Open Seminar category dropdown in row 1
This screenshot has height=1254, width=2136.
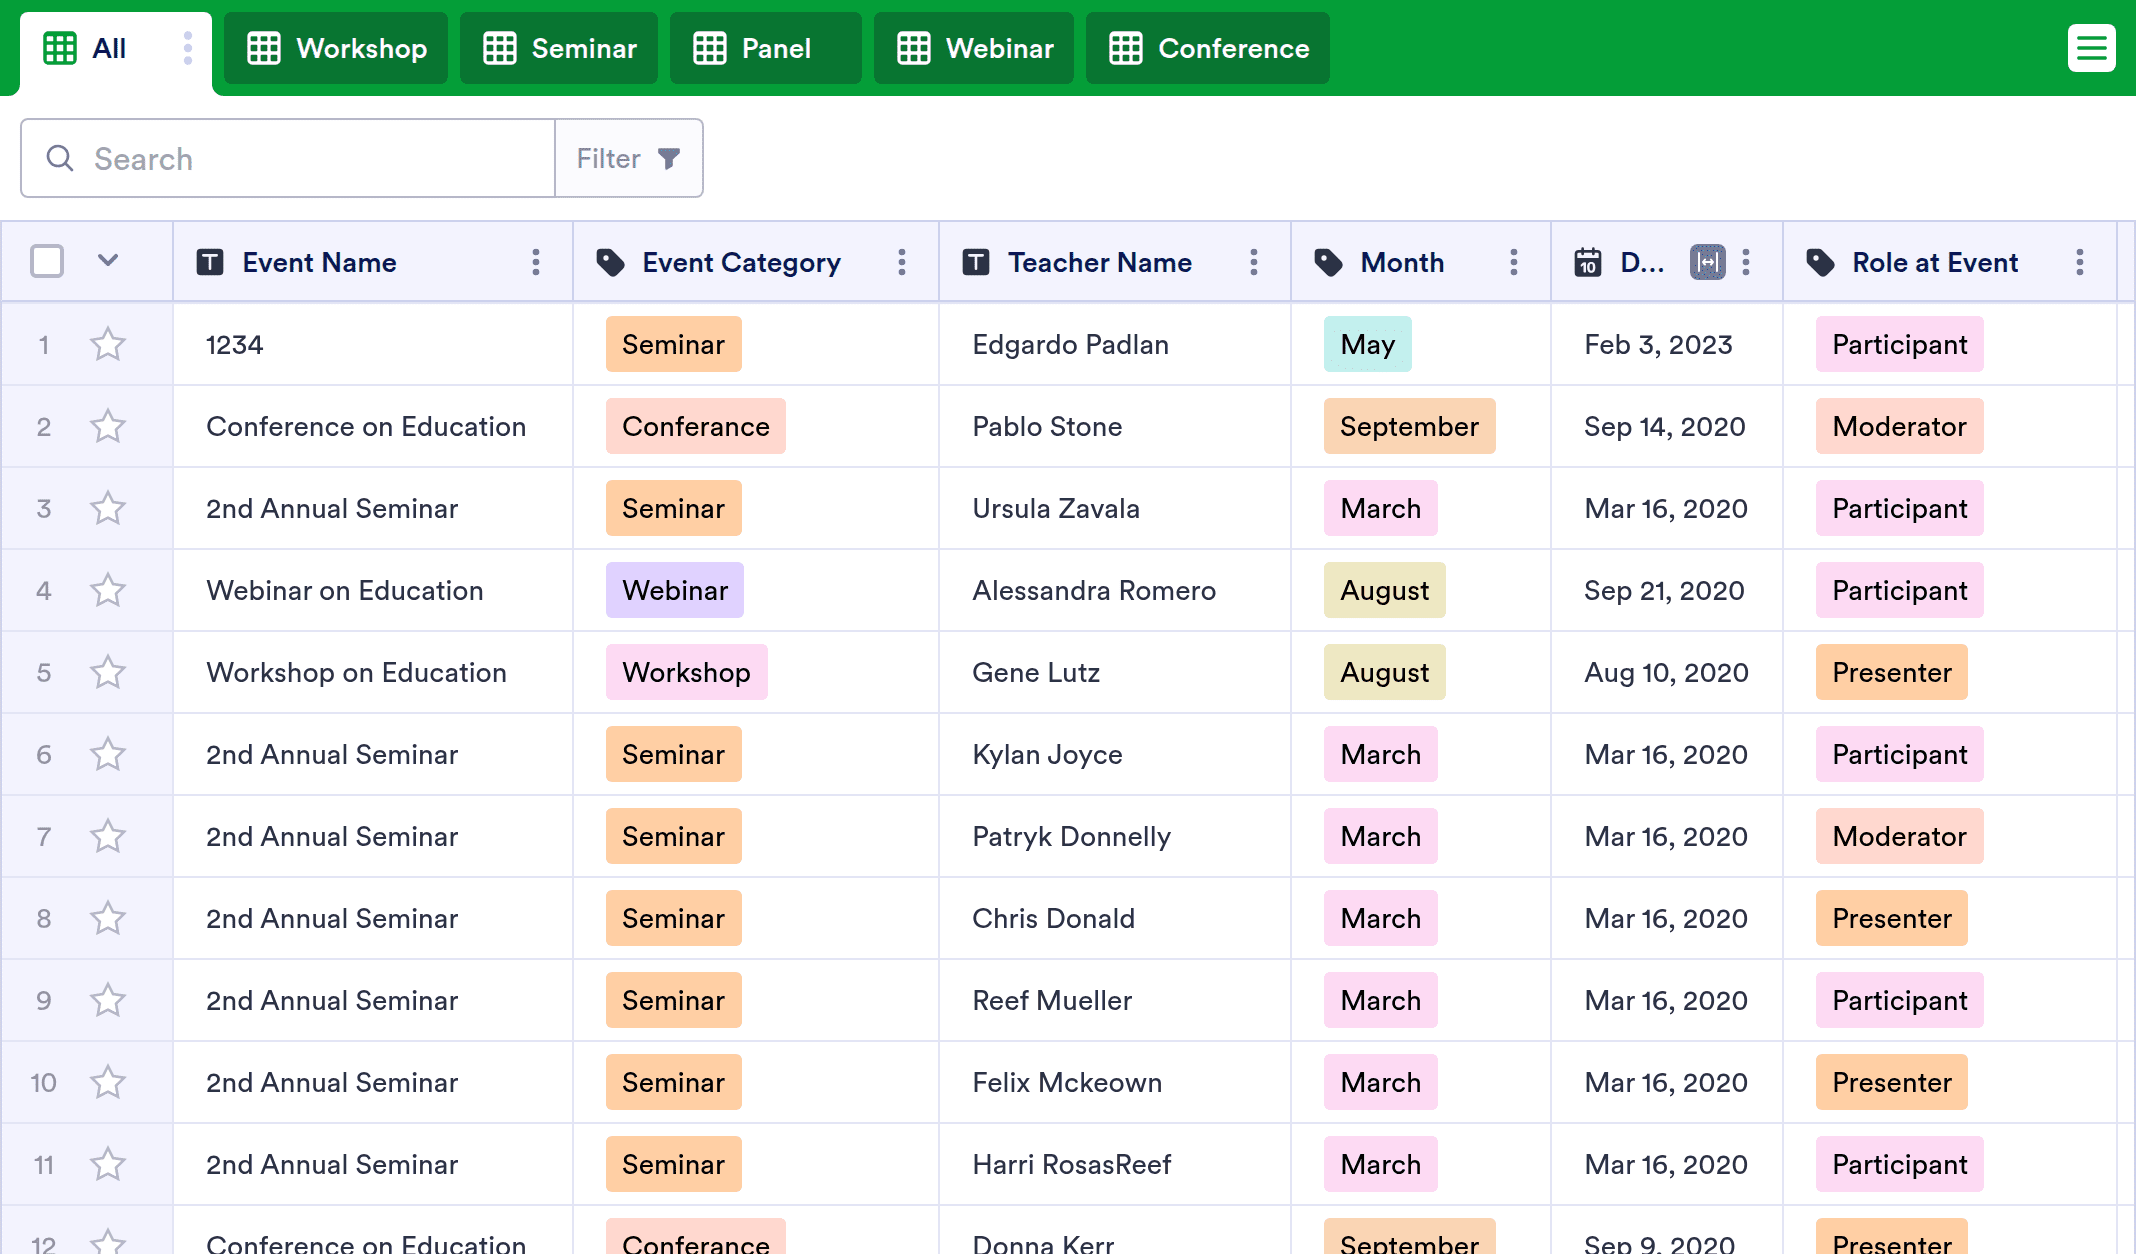pyautogui.click(x=673, y=344)
